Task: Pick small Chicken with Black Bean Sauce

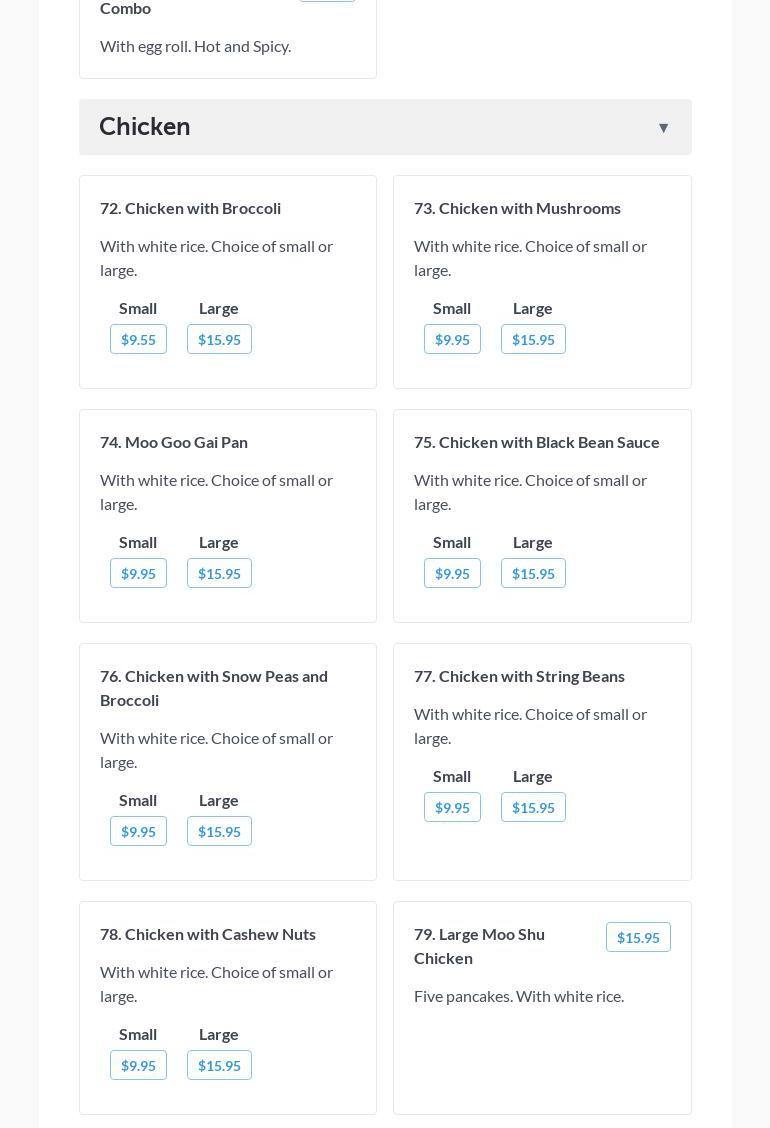Action: (452, 573)
